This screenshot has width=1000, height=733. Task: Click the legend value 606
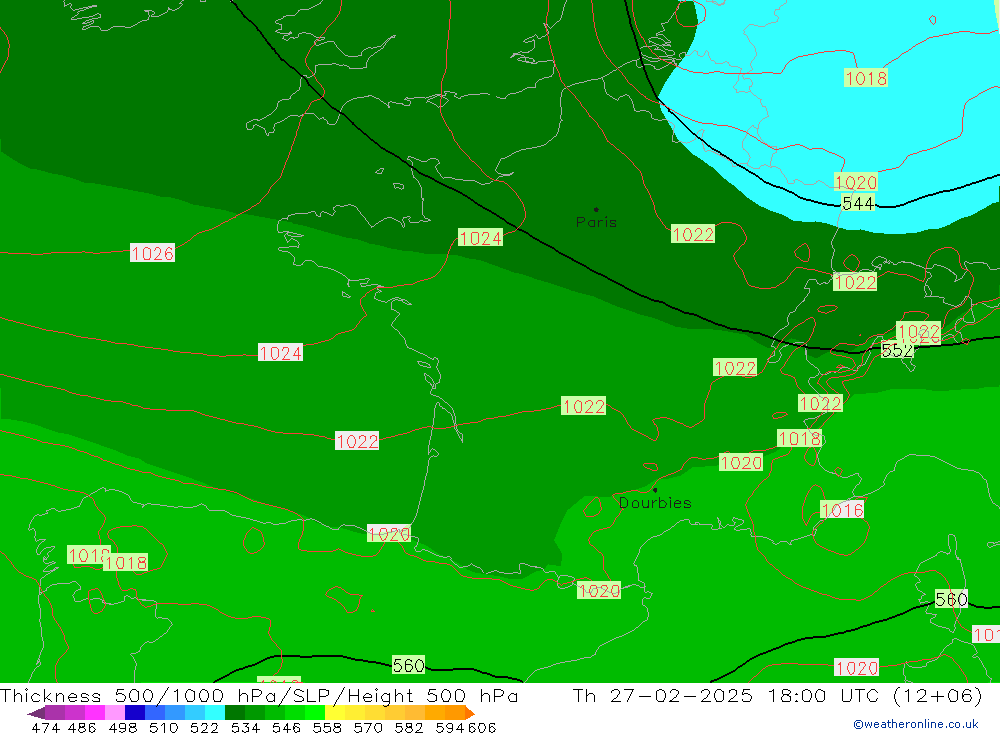[x=482, y=728]
